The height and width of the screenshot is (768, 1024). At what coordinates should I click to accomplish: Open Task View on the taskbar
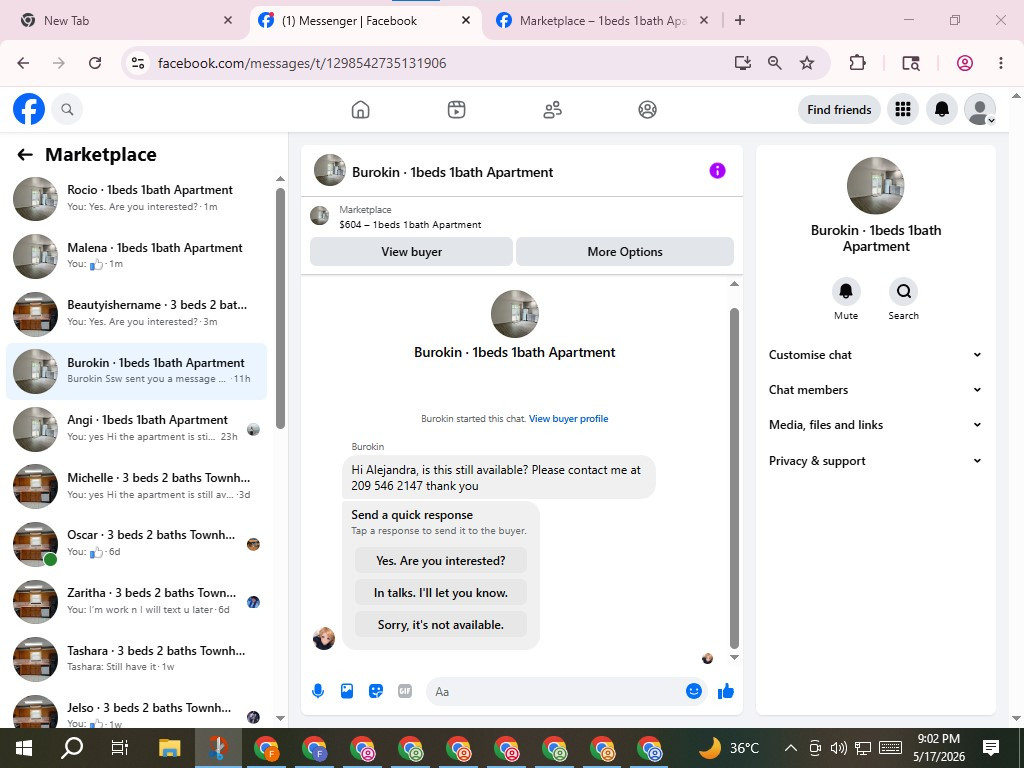pyautogui.click(x=120, y=748)
